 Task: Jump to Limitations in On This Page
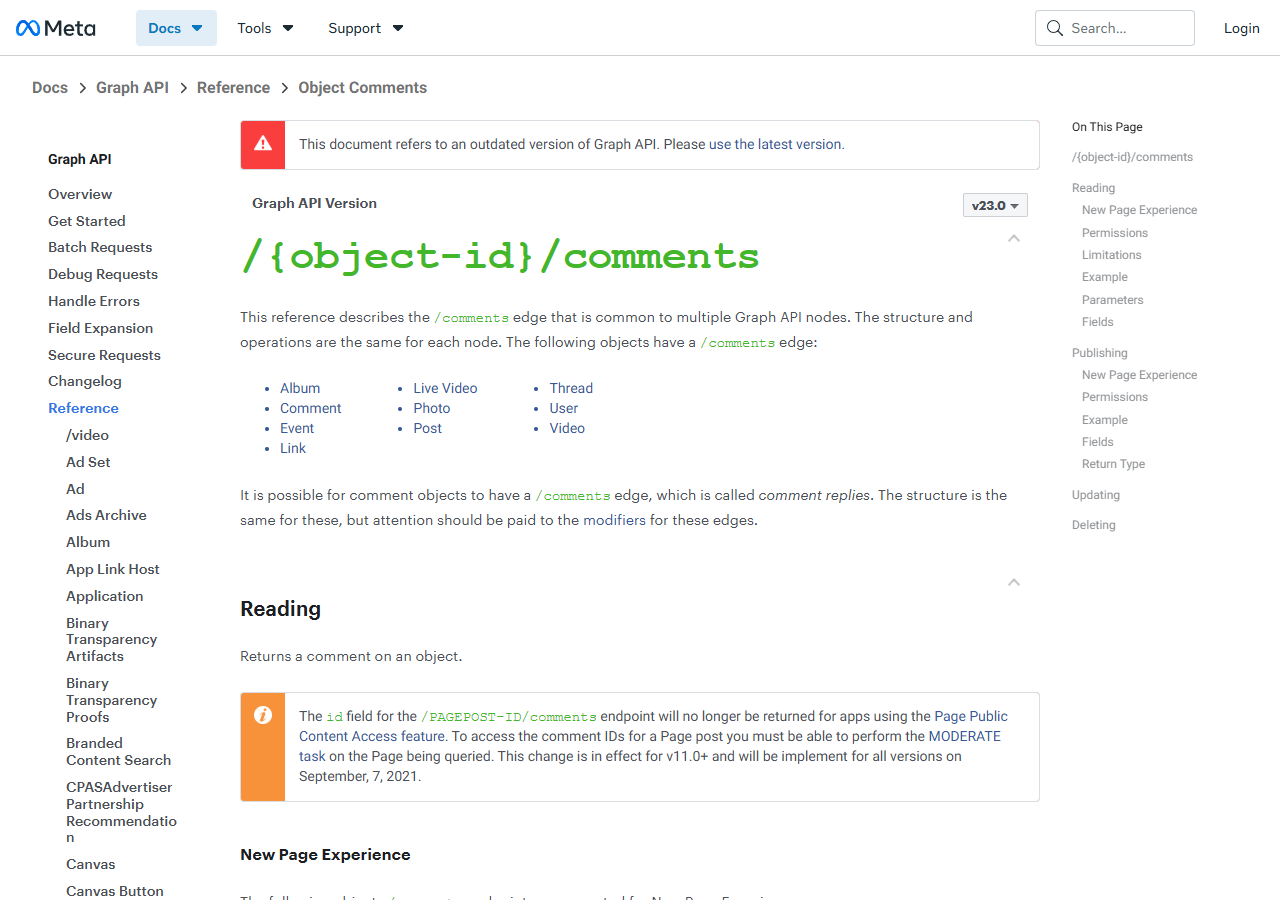point(1111,255)
